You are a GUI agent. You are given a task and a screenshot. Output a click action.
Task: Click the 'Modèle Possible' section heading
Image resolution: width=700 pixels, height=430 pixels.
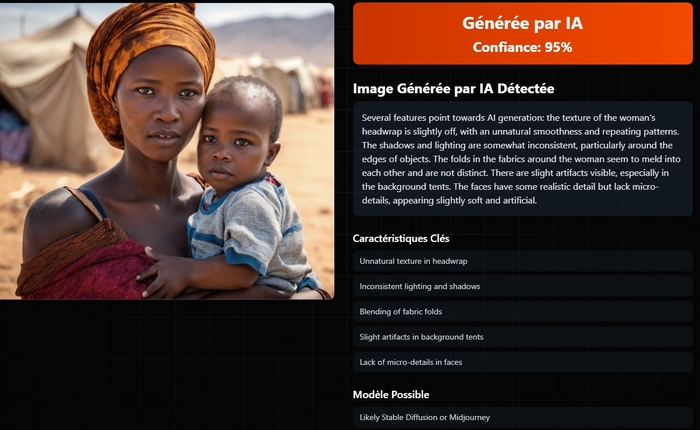pyautogui.click(x=391, y=395)
